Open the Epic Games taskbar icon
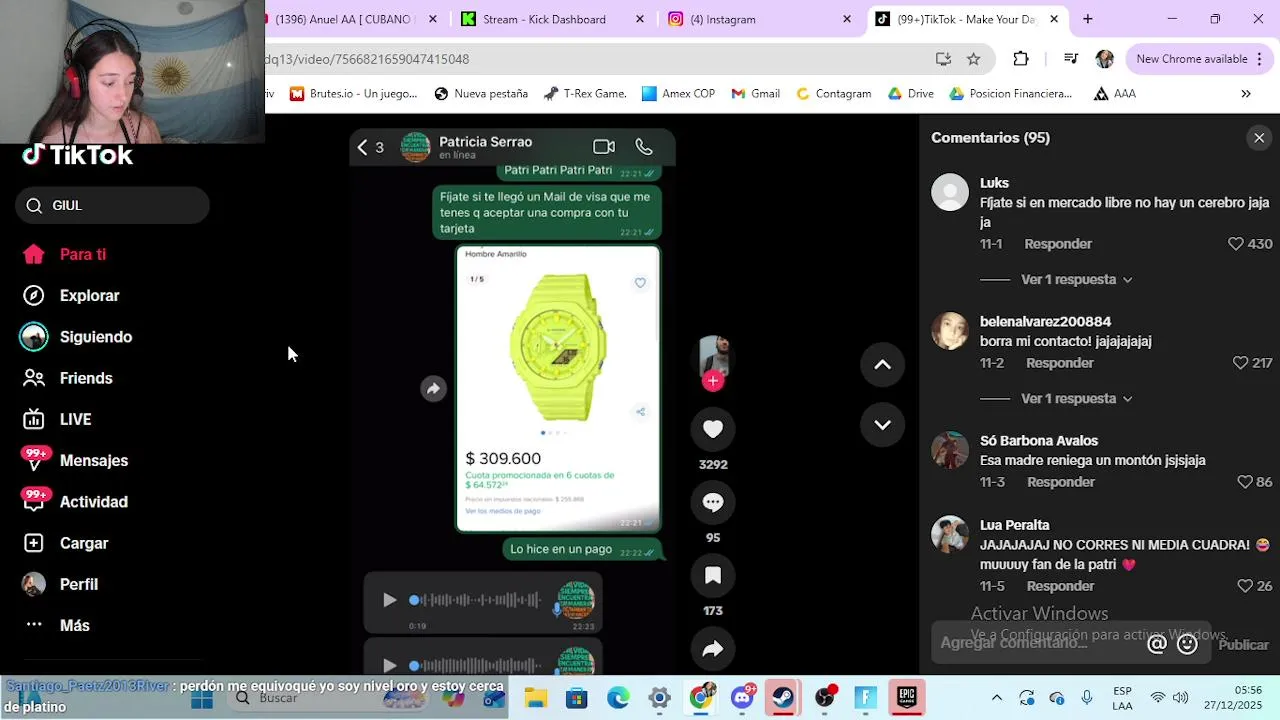 [907, 698]
